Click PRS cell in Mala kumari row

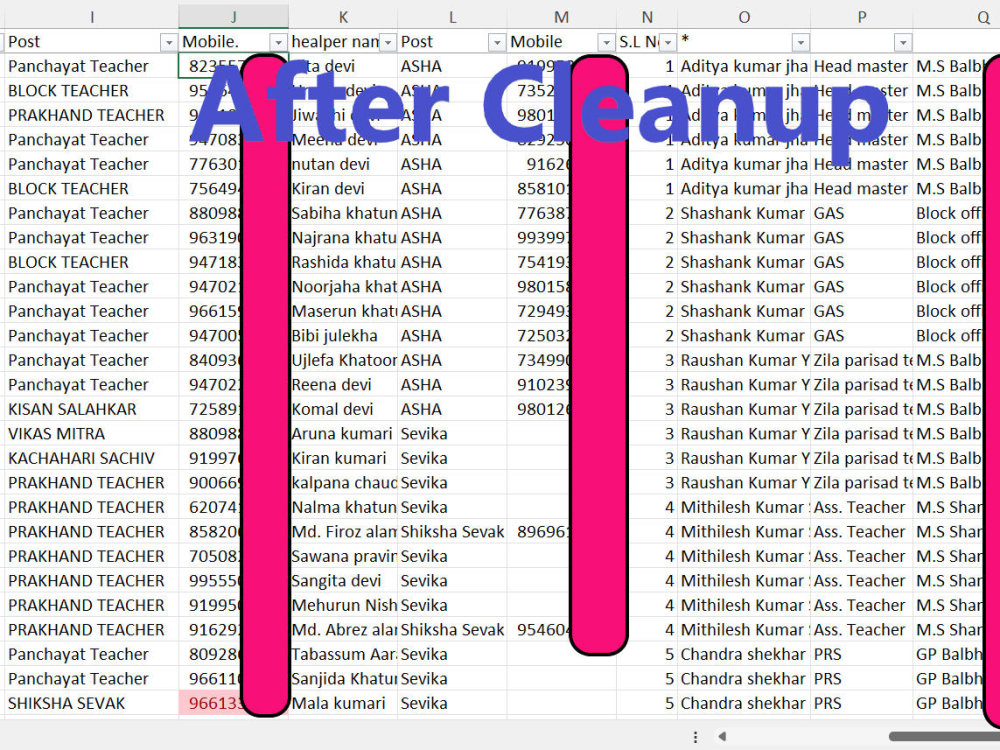point(862,703)
